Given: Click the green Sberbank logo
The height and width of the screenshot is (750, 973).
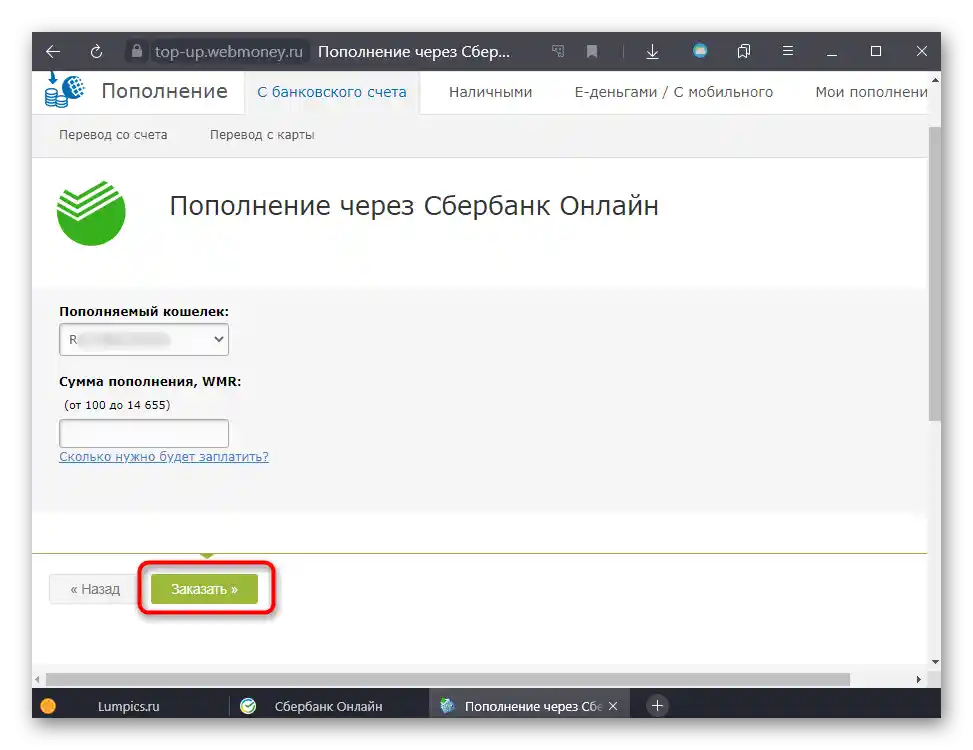Looking at the screenshot, I should [91, 213].
